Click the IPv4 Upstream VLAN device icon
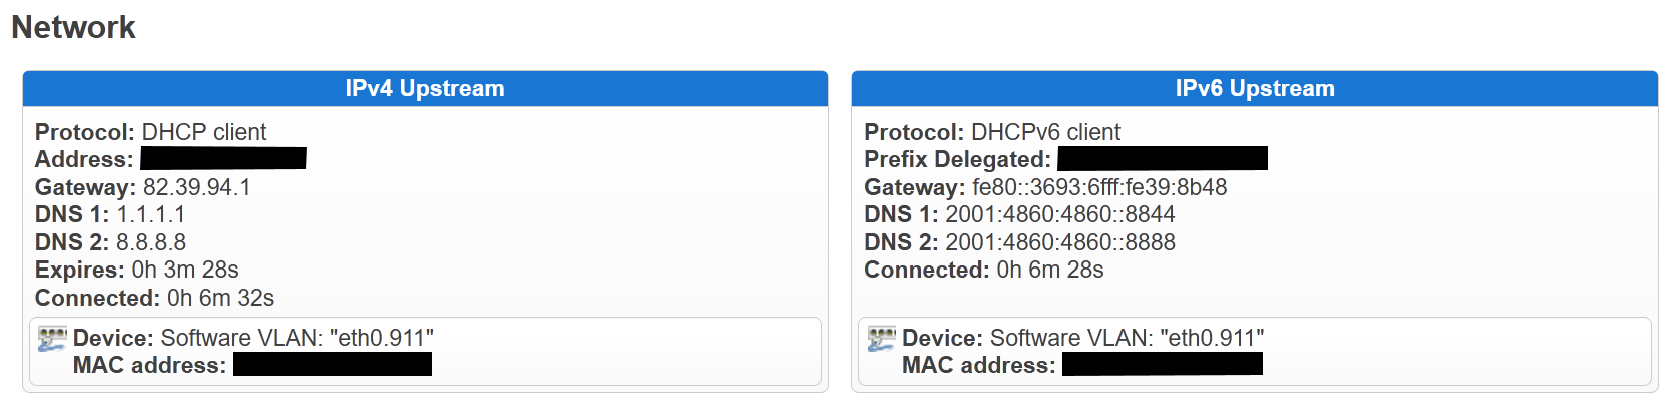The width and height of the screenshot is (1674, 400). pyautogui.click(x=51, y=339)
